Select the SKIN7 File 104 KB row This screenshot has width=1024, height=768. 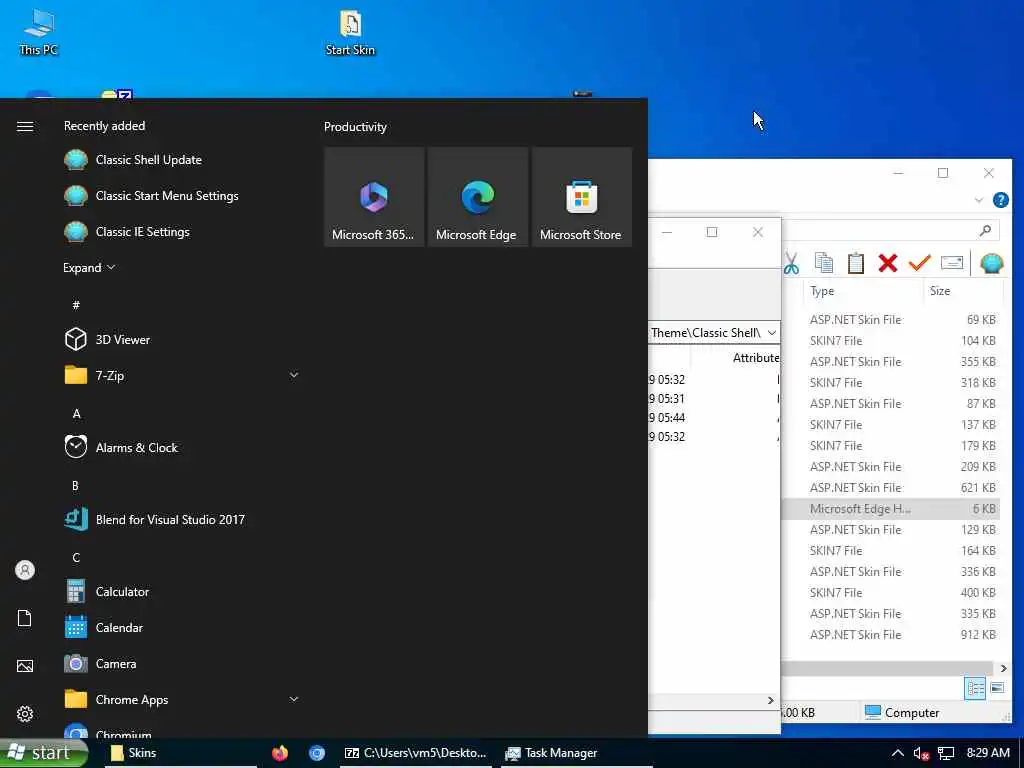[x=892, y=341]
